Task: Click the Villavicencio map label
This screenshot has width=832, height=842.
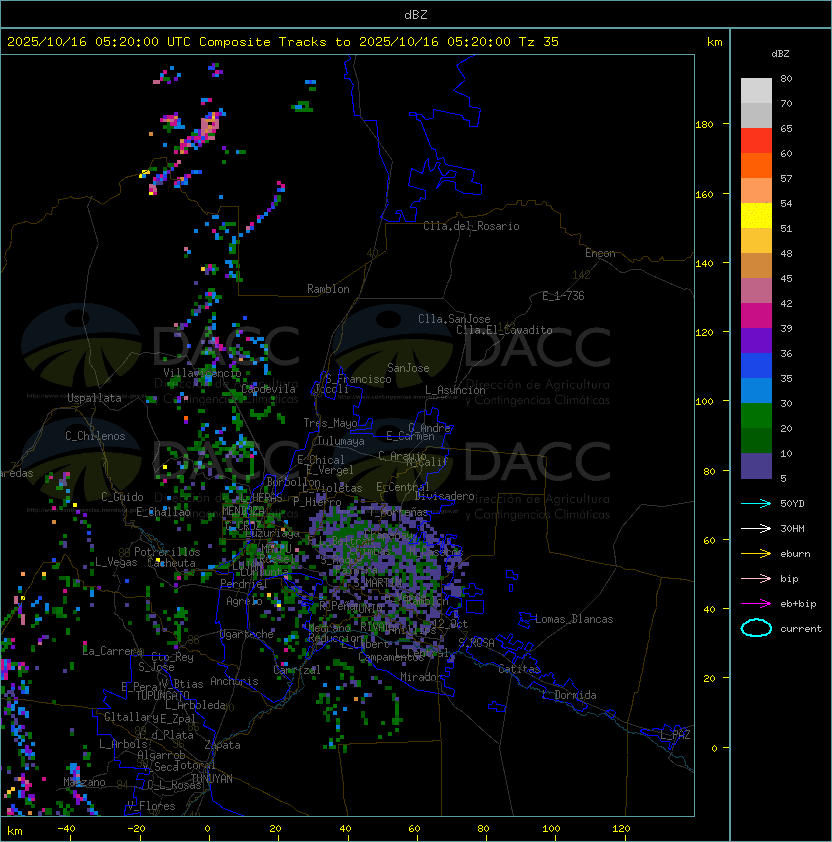Action: pos(202,373)
